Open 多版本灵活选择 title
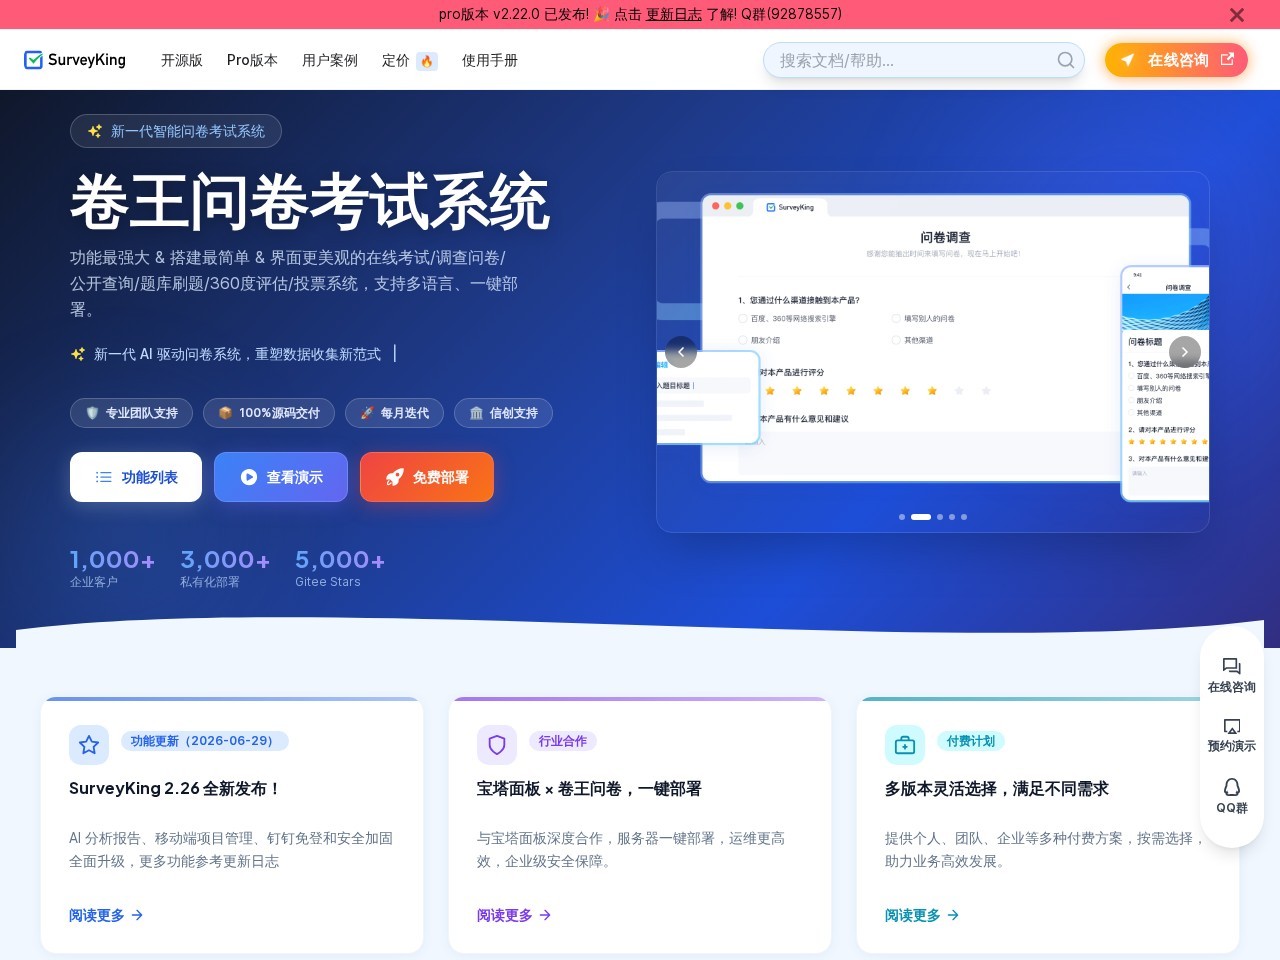 (x=997, y=788)
